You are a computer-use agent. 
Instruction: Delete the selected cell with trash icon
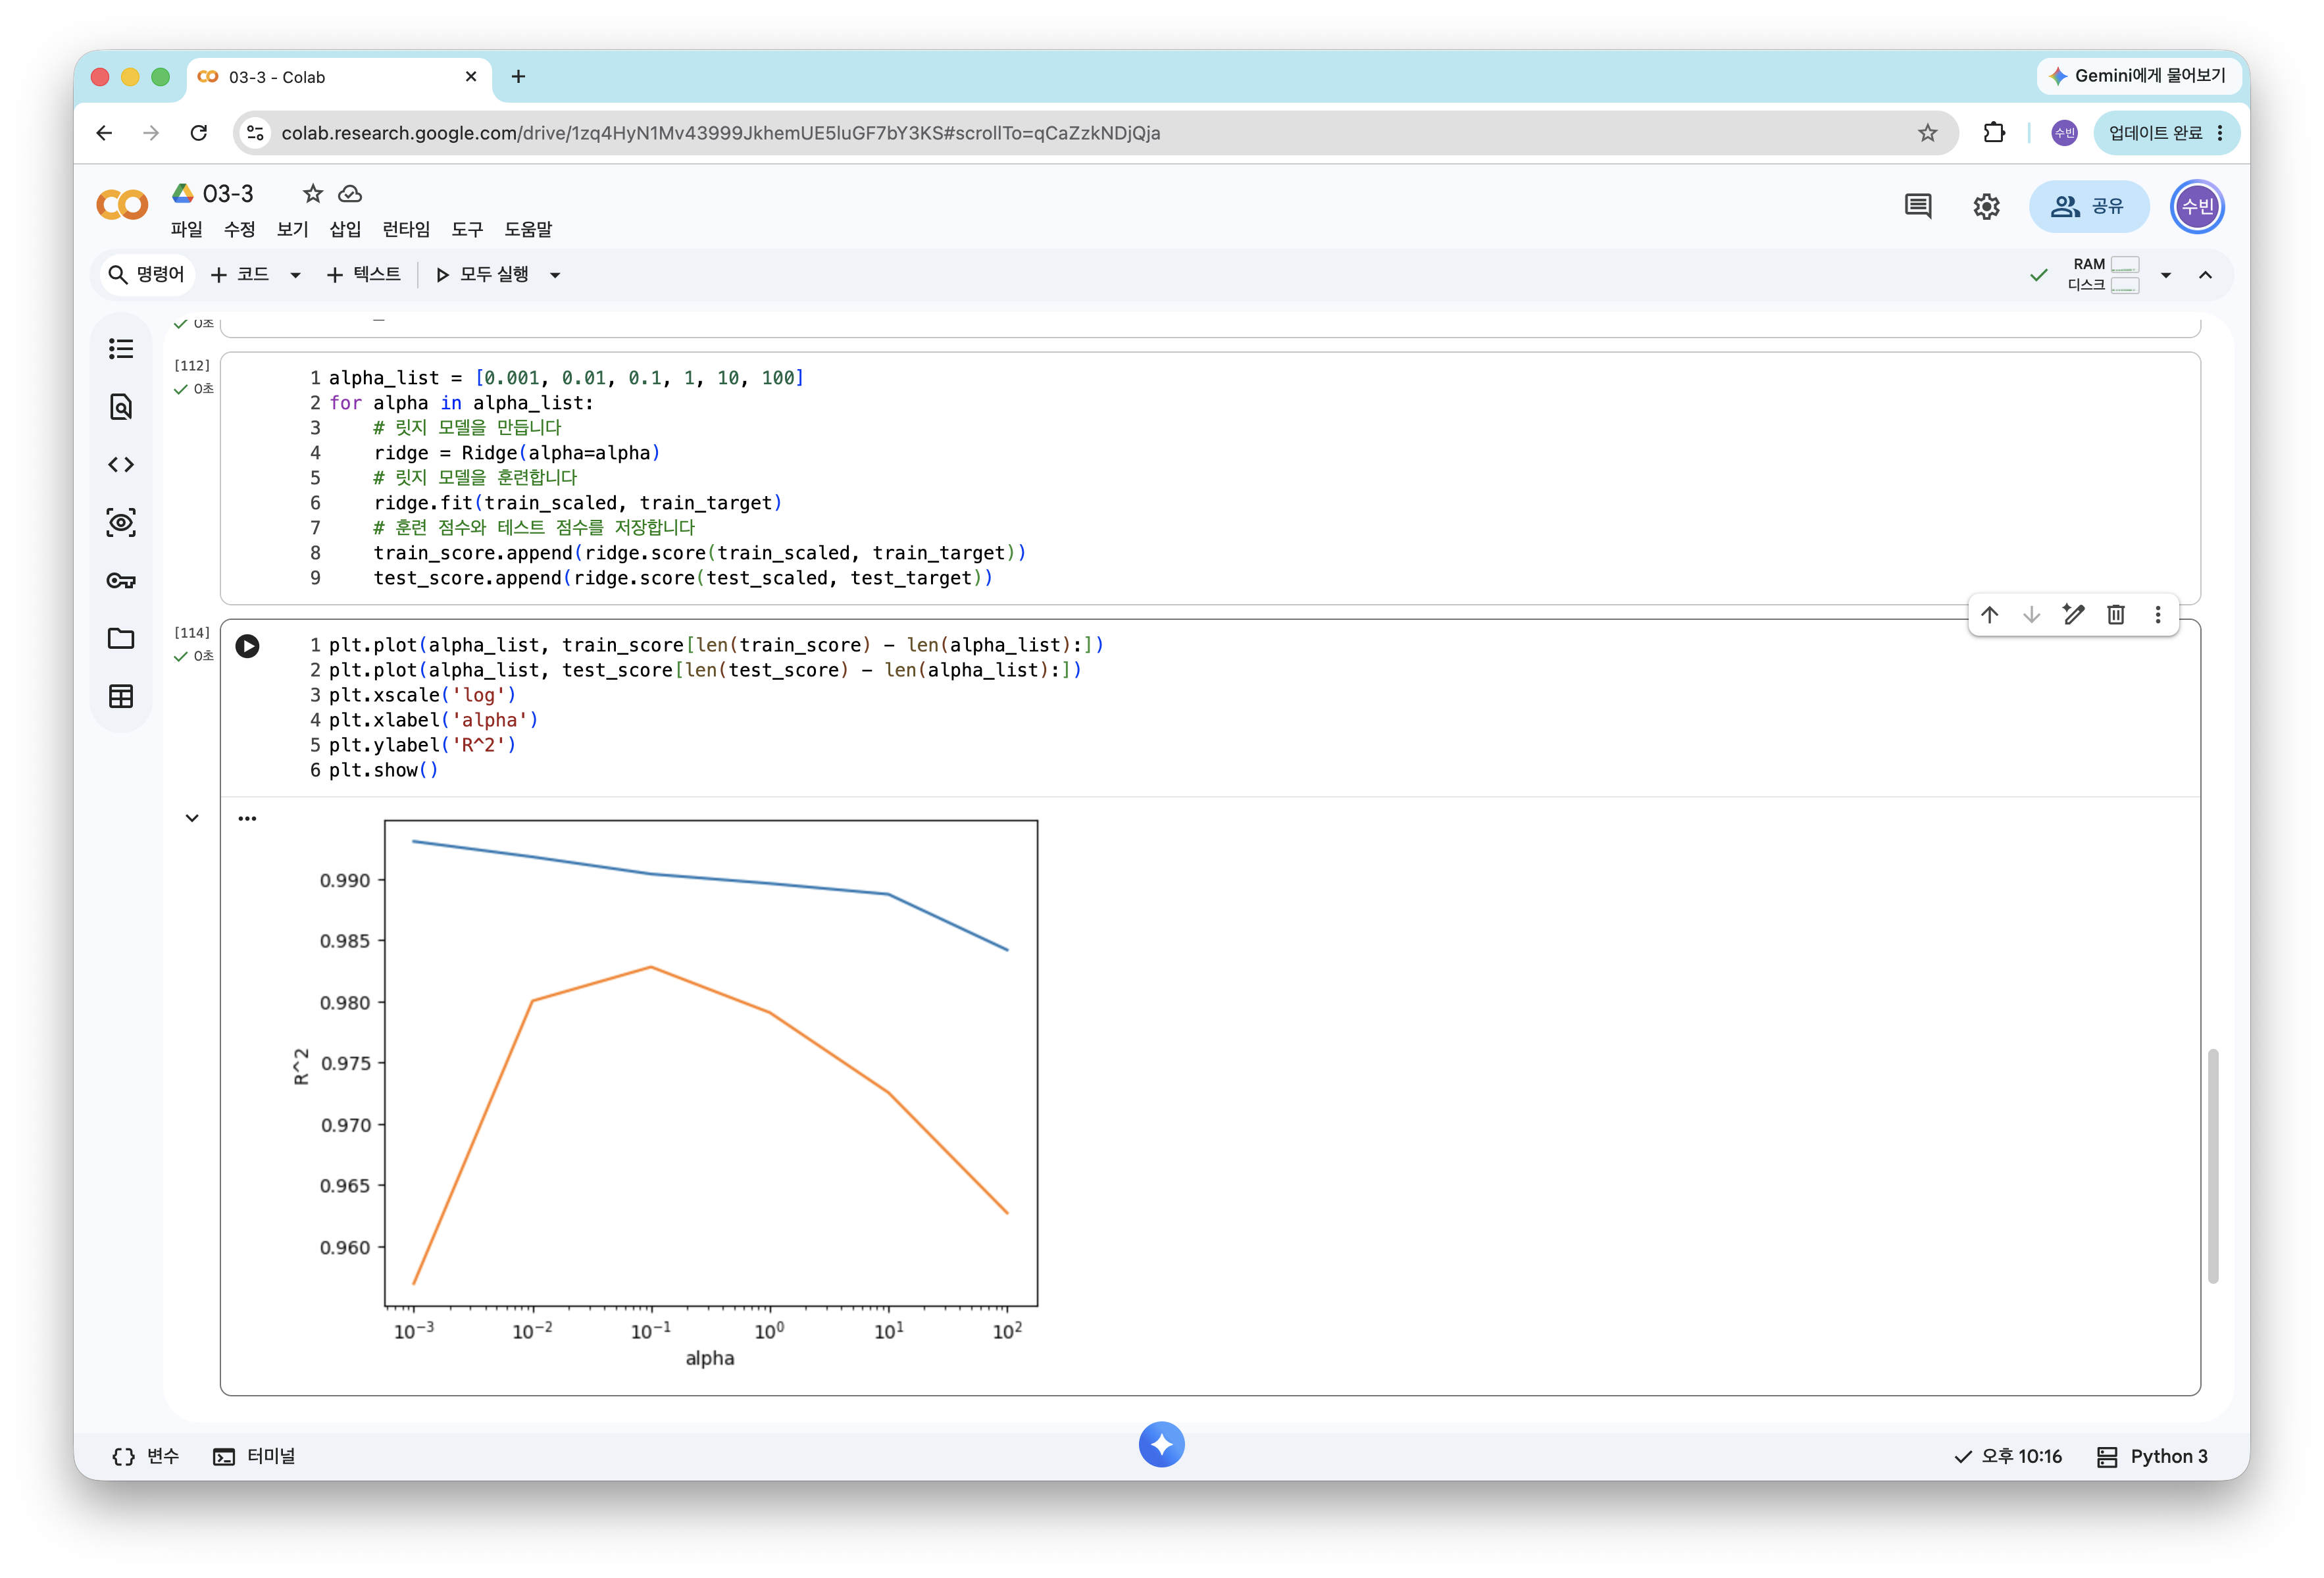(2116, 615)
